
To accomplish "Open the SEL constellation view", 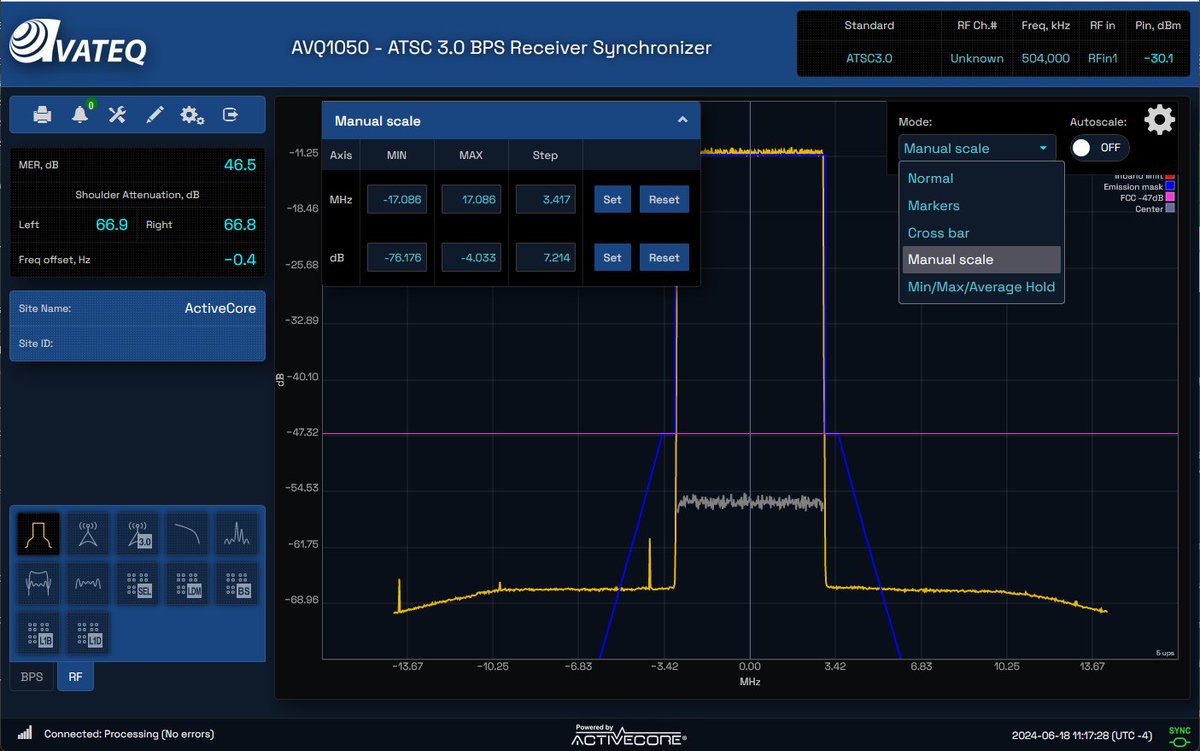I will pyautogui.click(x=137, y=583).
